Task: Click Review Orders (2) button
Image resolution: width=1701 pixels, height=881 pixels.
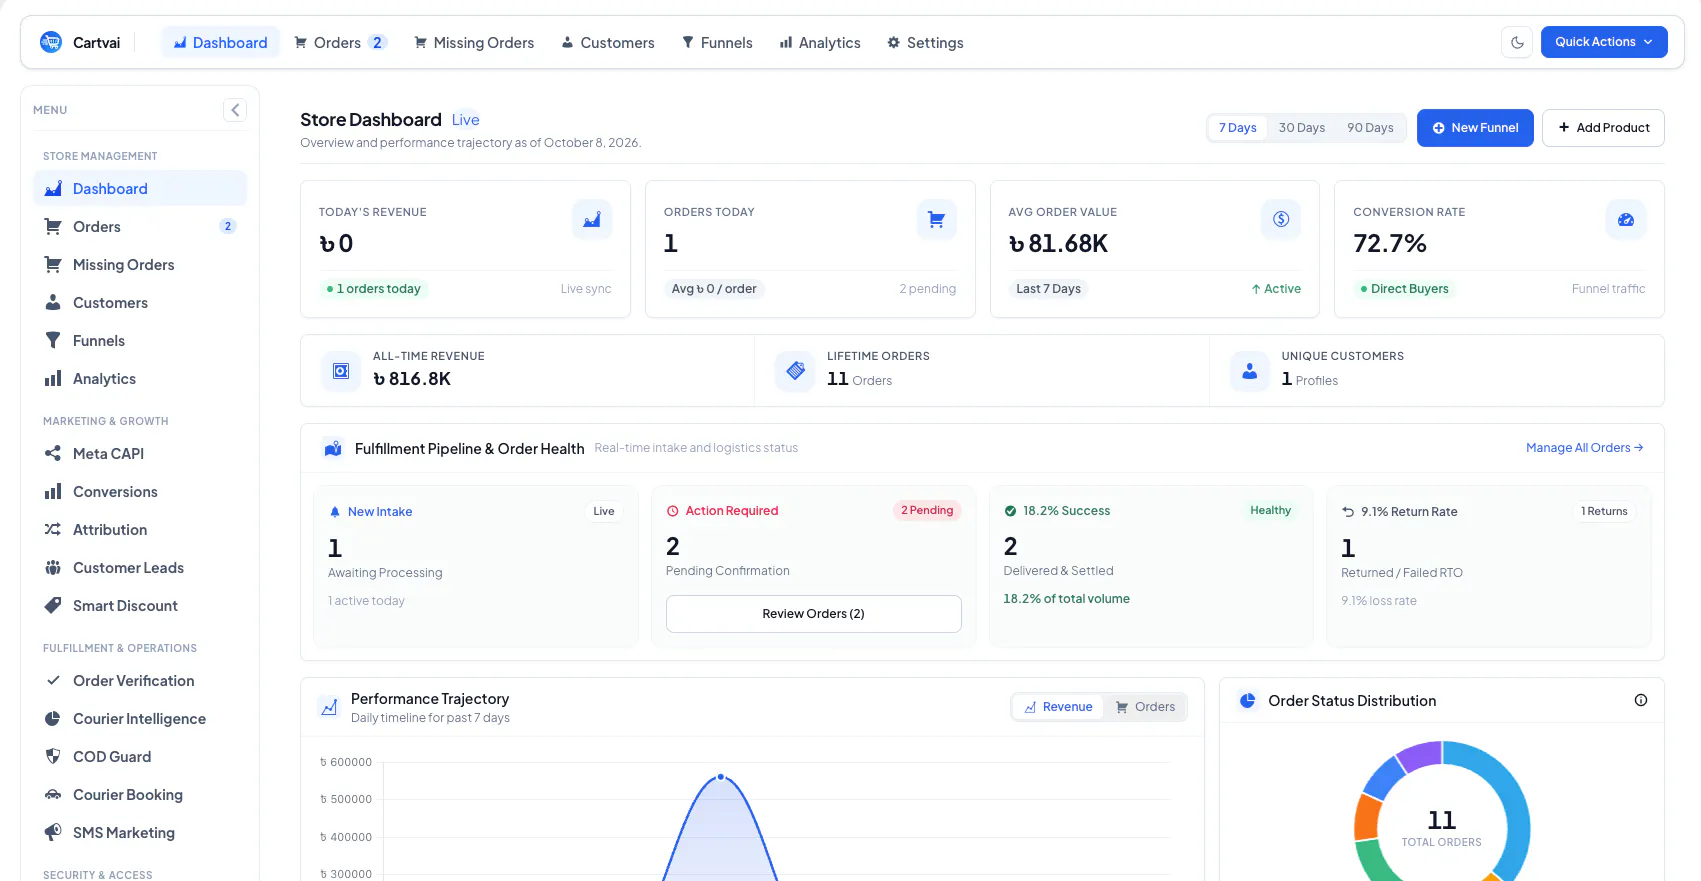Action: click(813, 614)
